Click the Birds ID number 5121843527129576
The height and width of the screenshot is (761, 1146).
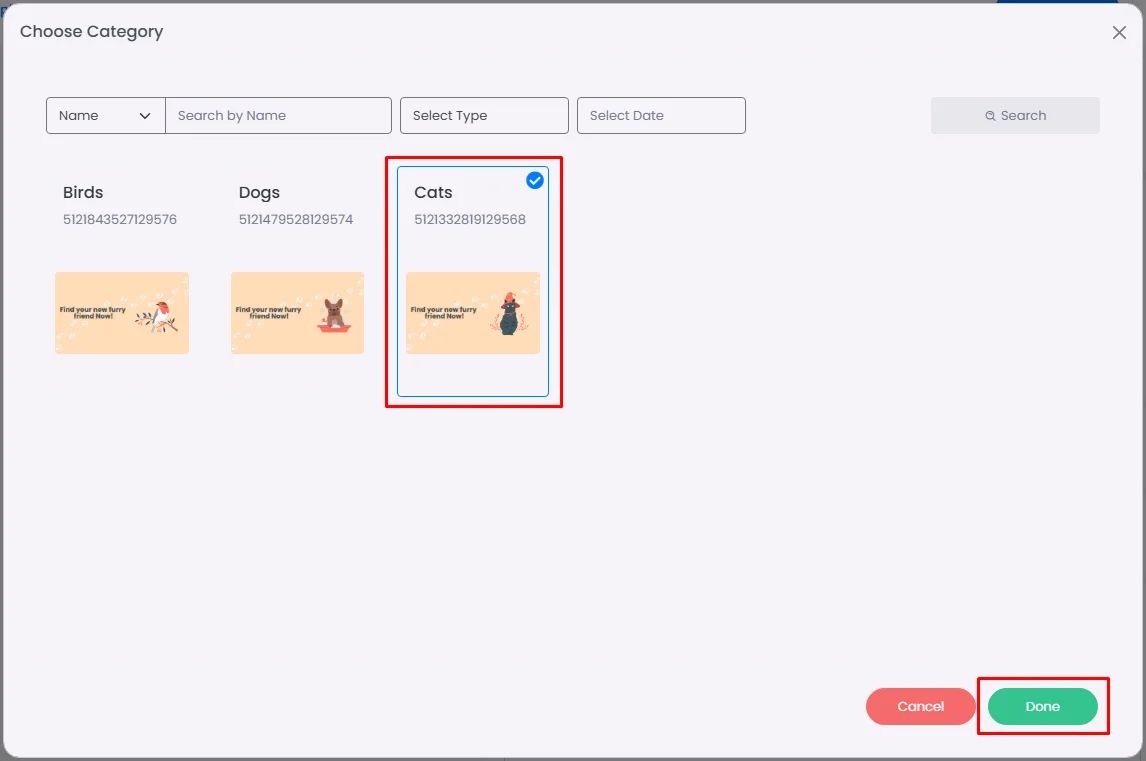click(x=120, y=219)
